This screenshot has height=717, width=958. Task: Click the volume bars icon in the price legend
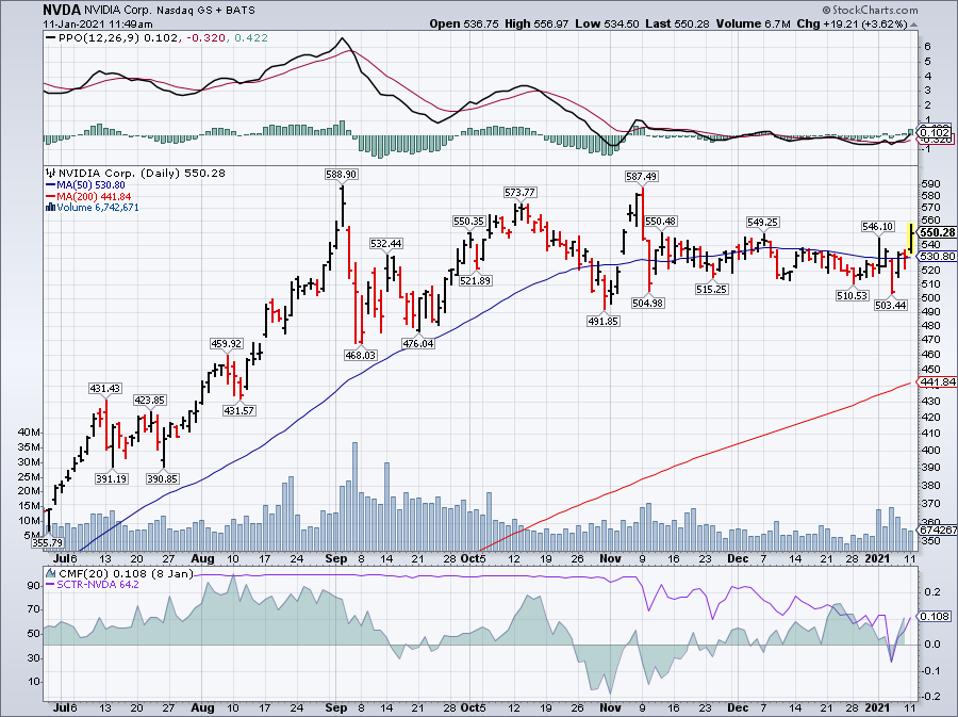50,208
